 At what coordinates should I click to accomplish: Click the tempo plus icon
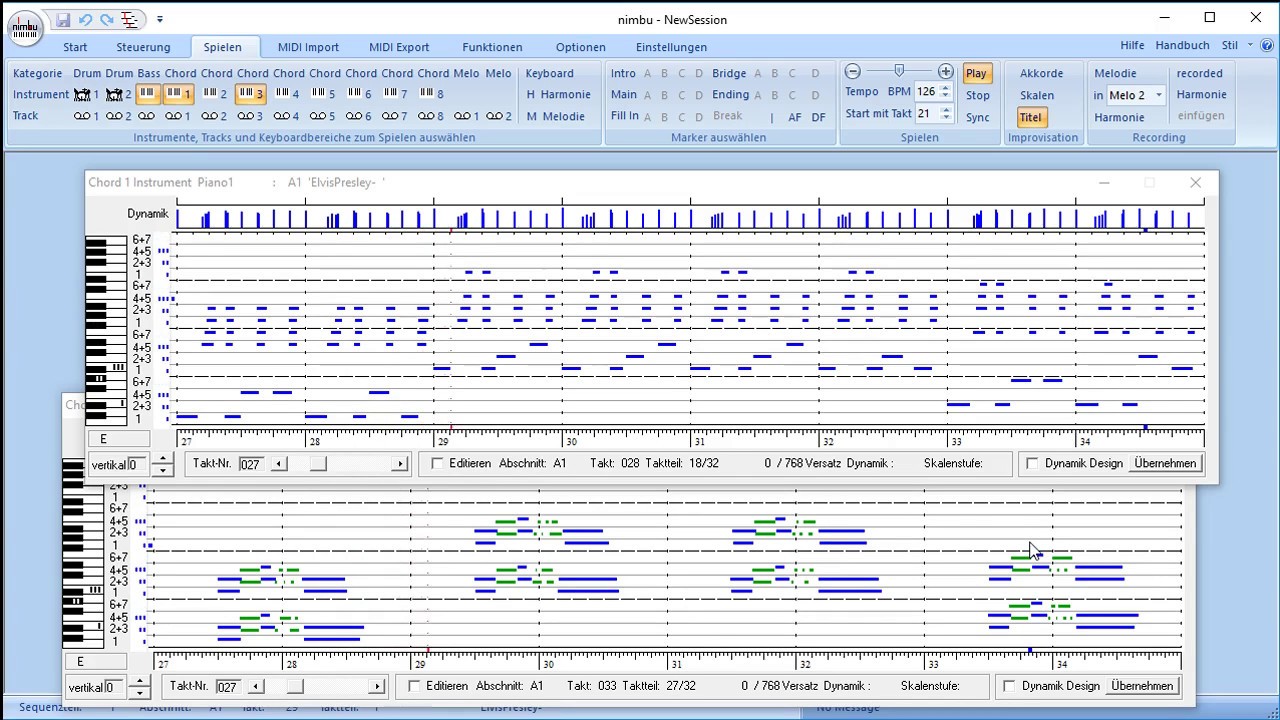click(945, 71)
